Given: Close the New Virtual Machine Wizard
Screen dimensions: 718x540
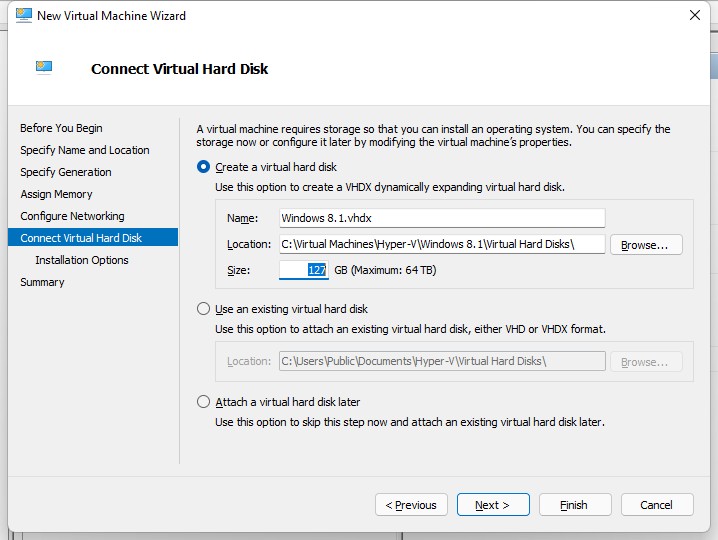Looking at the screenshot, I should point(695,15).
